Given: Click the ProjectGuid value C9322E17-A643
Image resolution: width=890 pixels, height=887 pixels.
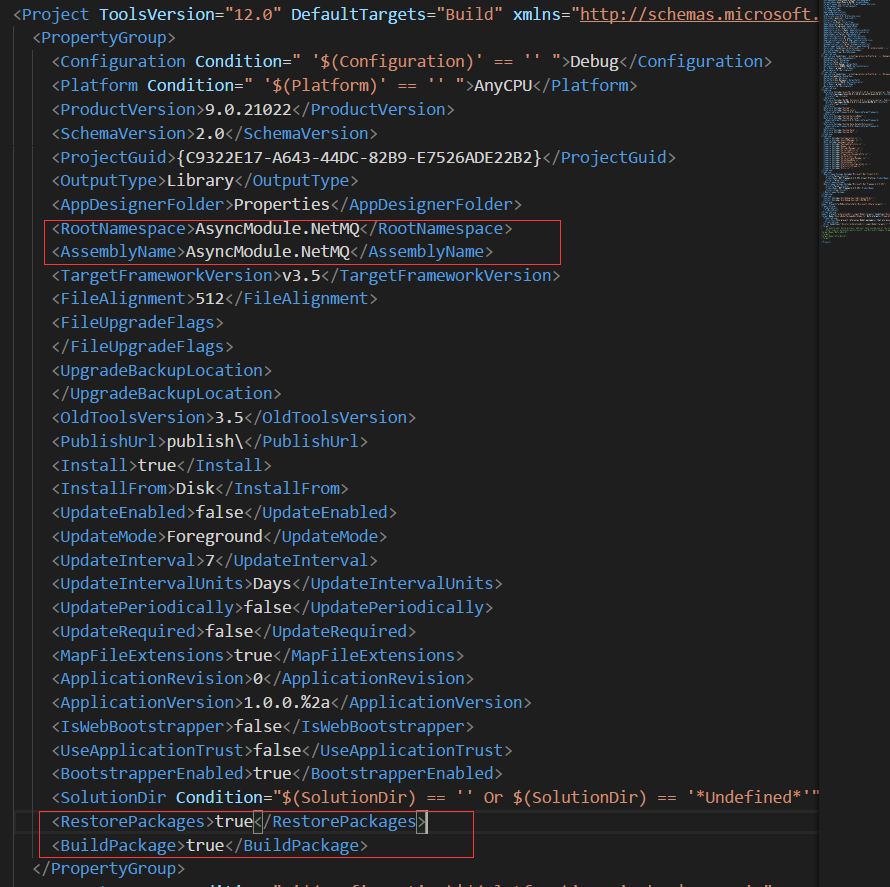Looking at the screenshot, I should point(359,158).
